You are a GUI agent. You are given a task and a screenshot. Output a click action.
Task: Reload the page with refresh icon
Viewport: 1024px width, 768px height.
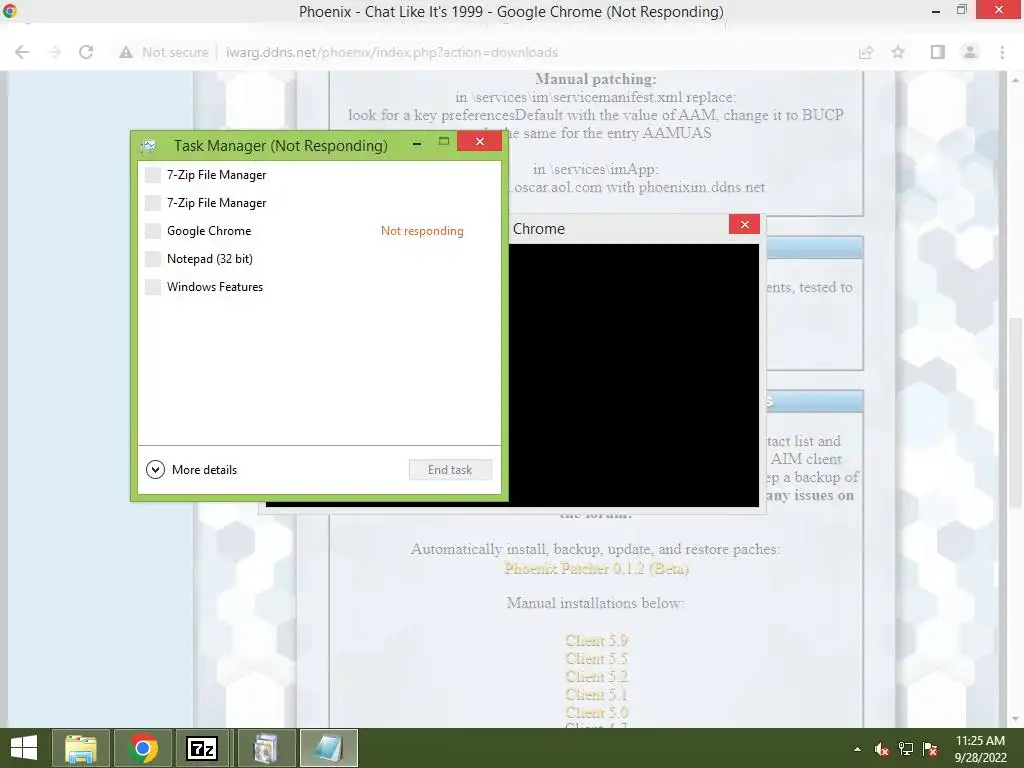pos(86,52)
